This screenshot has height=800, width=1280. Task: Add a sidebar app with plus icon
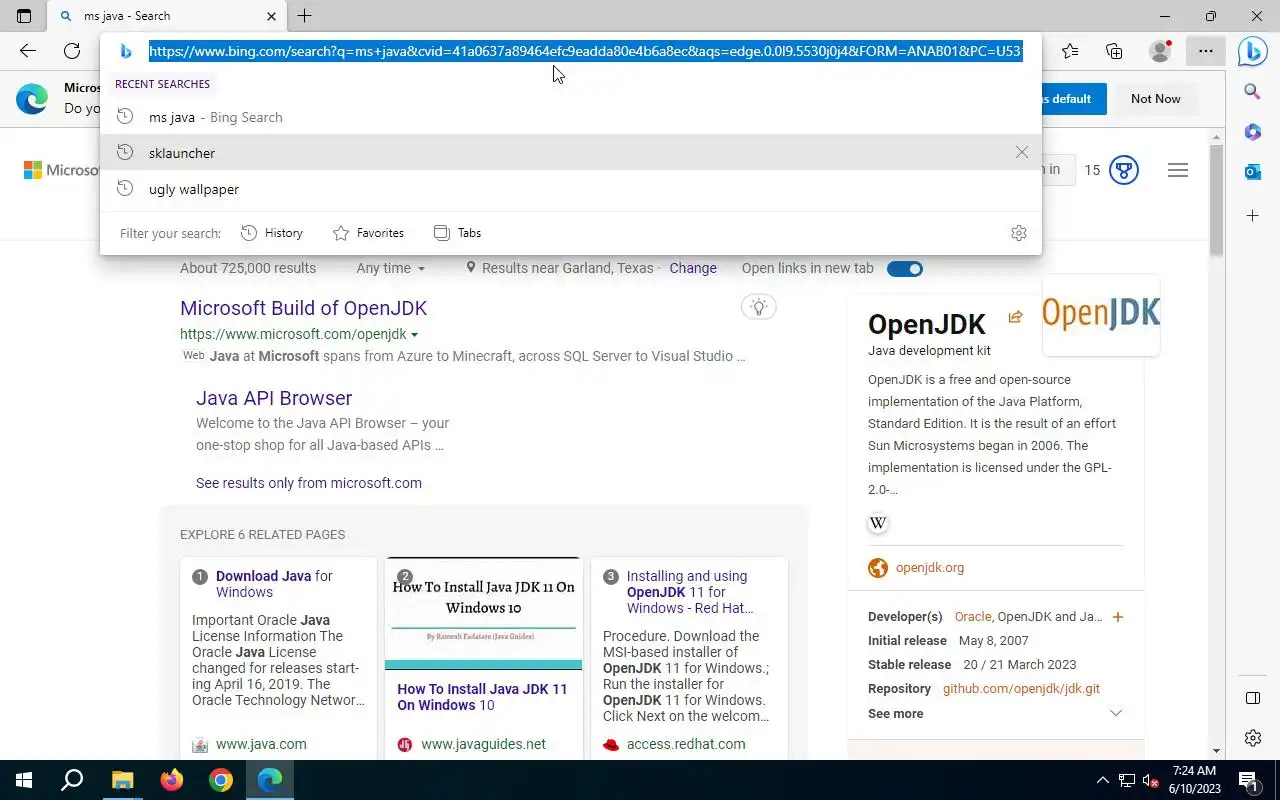pyautogui.click(x=1252, y=215)
